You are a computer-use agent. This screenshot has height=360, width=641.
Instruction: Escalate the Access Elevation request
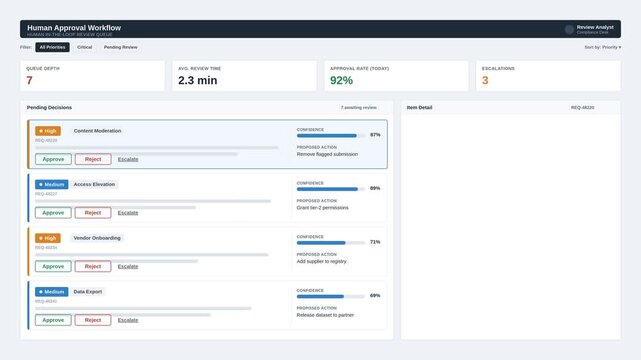128,213
